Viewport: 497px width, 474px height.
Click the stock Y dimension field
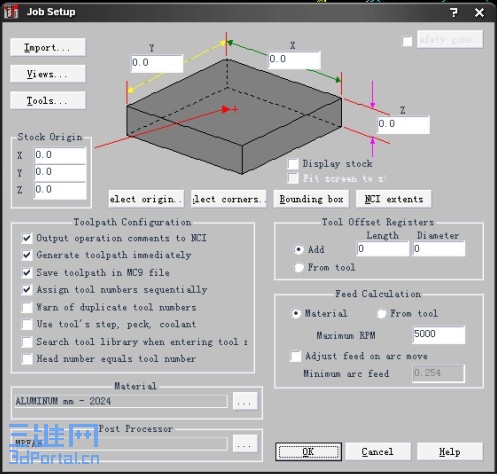click(157, 63)
